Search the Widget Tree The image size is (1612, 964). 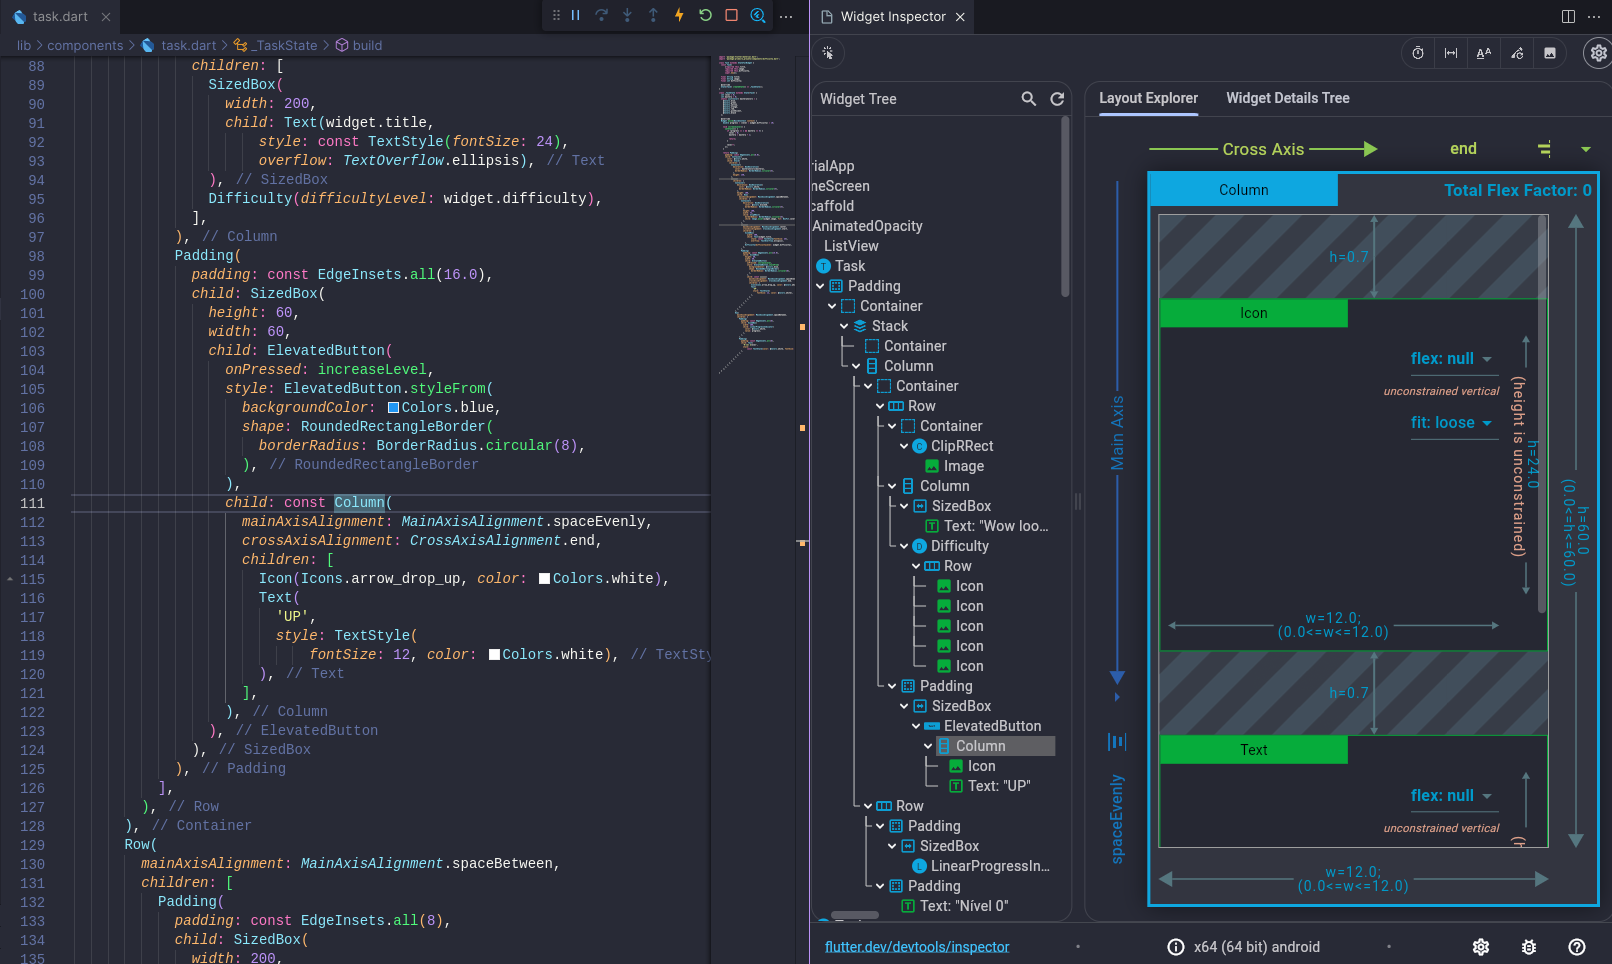(x=1028, y=99)
